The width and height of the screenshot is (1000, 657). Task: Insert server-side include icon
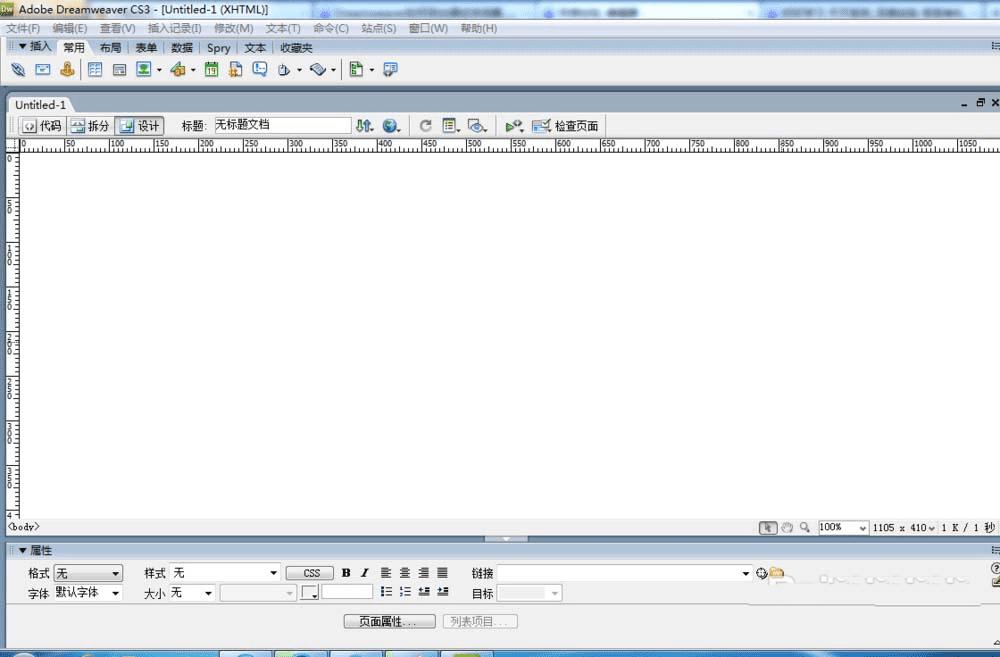click(x=235, y=70)
